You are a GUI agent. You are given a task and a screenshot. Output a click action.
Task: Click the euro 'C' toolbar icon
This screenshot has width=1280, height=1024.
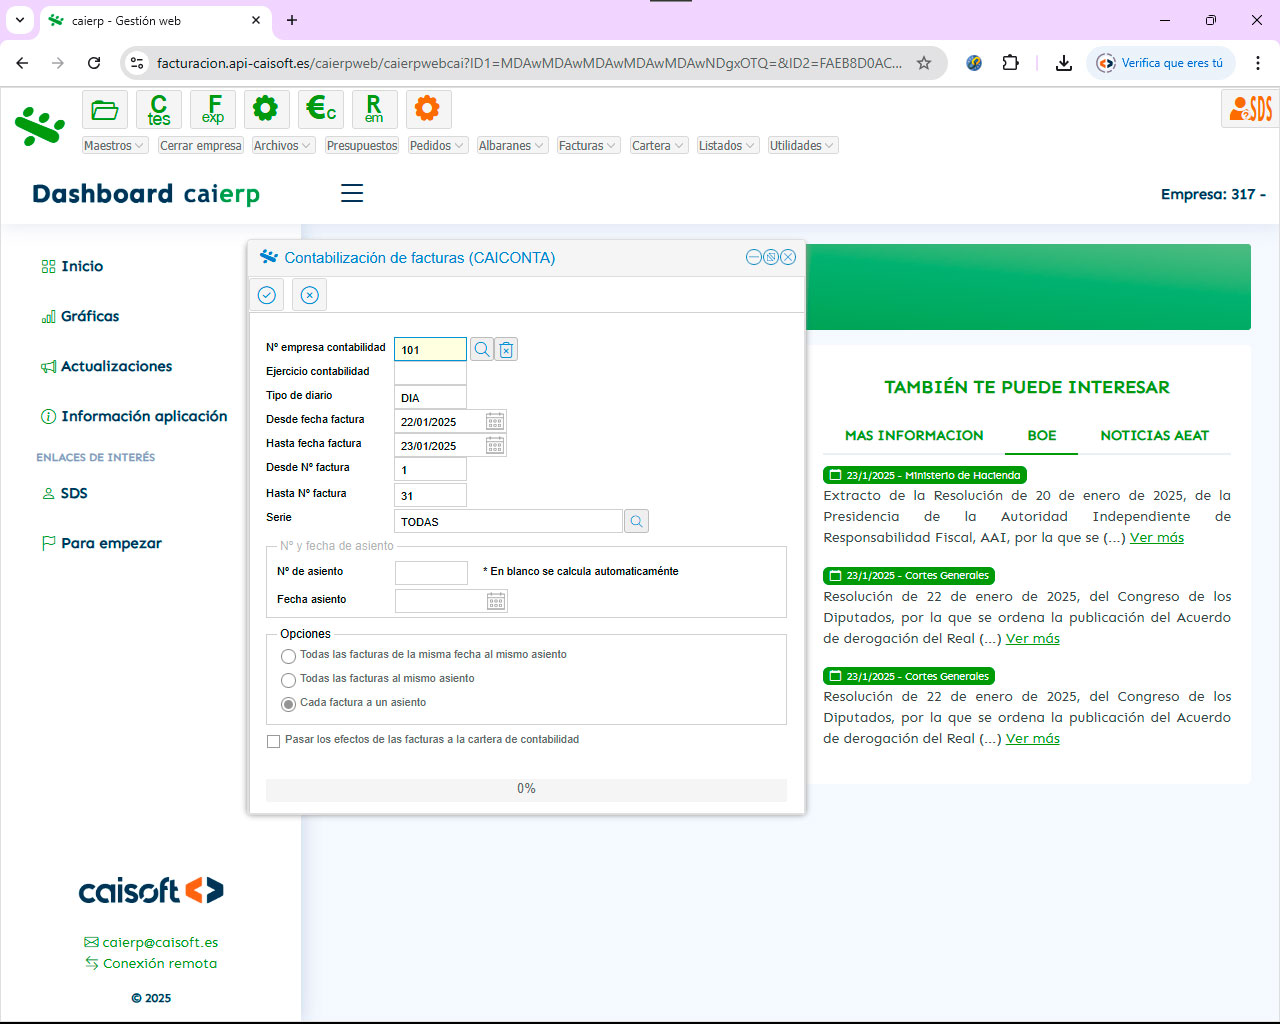(x=320, y=109)
